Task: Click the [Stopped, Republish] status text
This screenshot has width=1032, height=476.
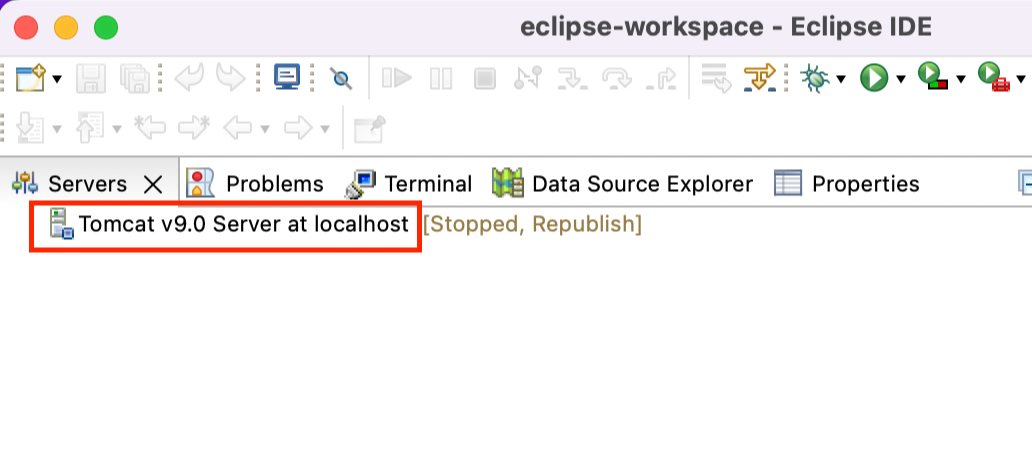Action: point(532,225)
